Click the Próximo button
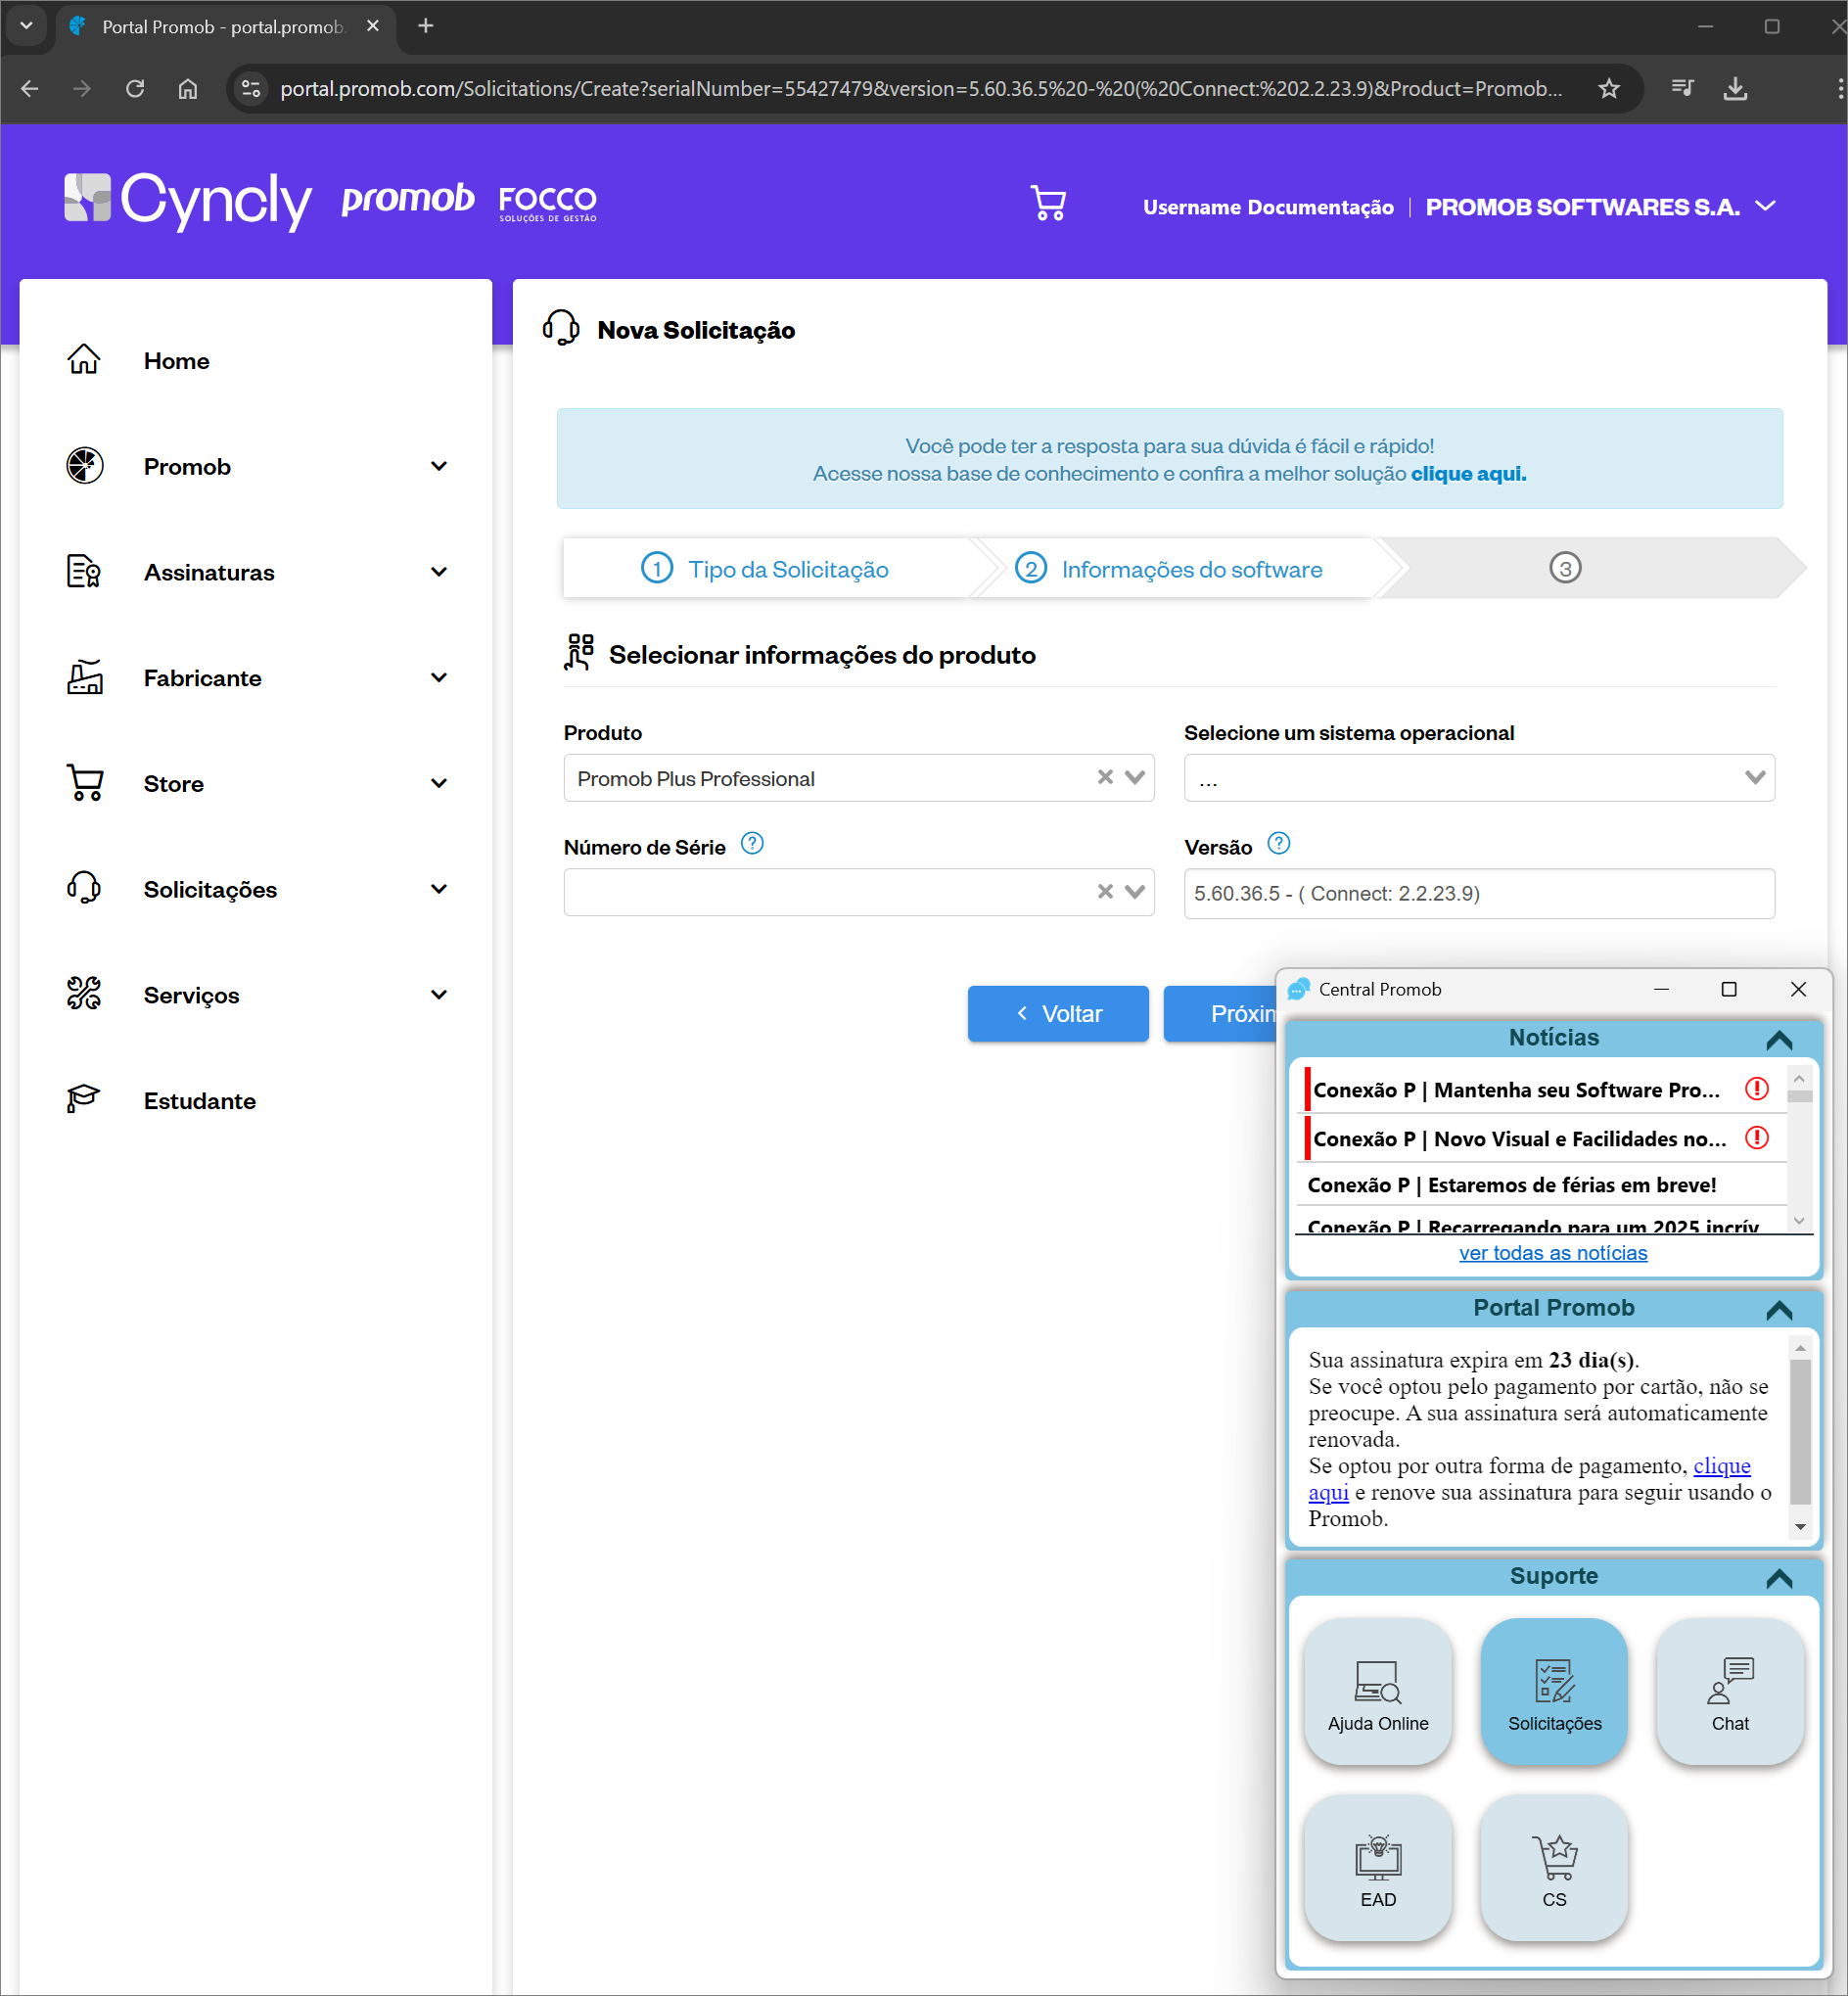Screen dimensions: 1848x1996 (x=1221, y=1014)
